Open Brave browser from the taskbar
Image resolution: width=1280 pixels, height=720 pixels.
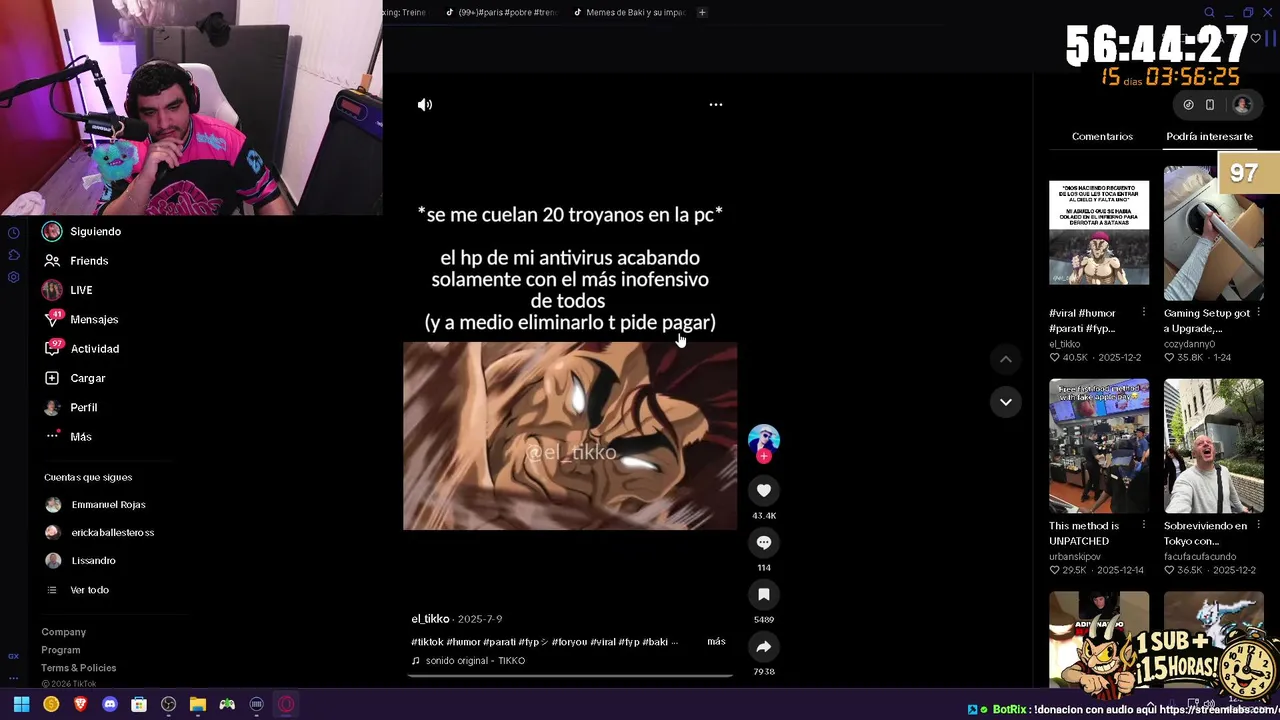pos(81,704)
